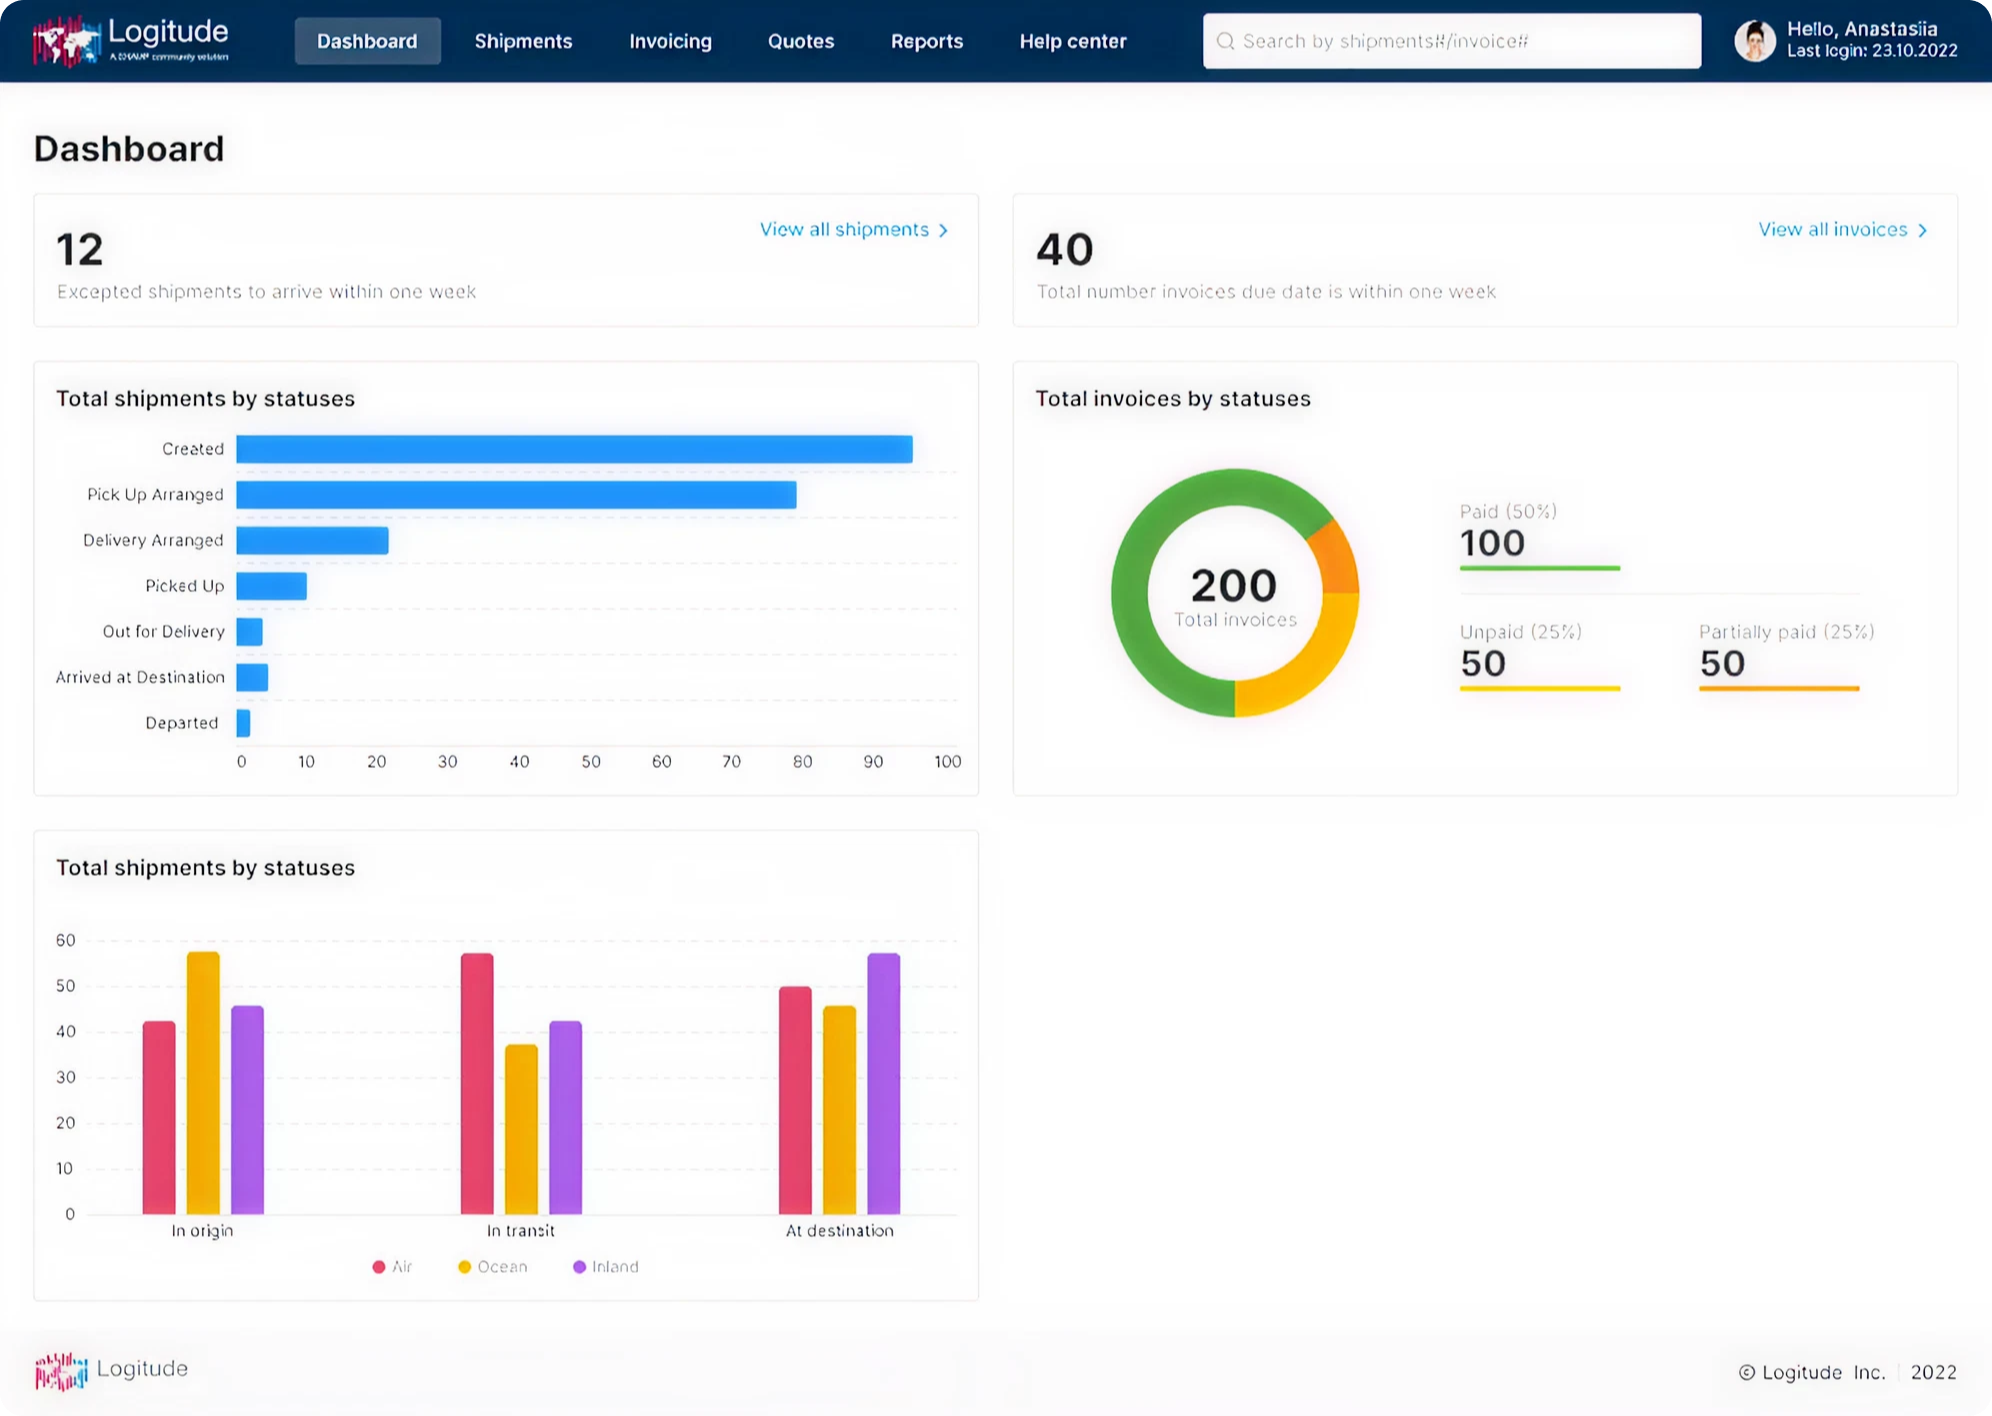1992x1416 pixels.
Task: Click the Hello, Anastasiia greeting
Action: [1862, 29]
